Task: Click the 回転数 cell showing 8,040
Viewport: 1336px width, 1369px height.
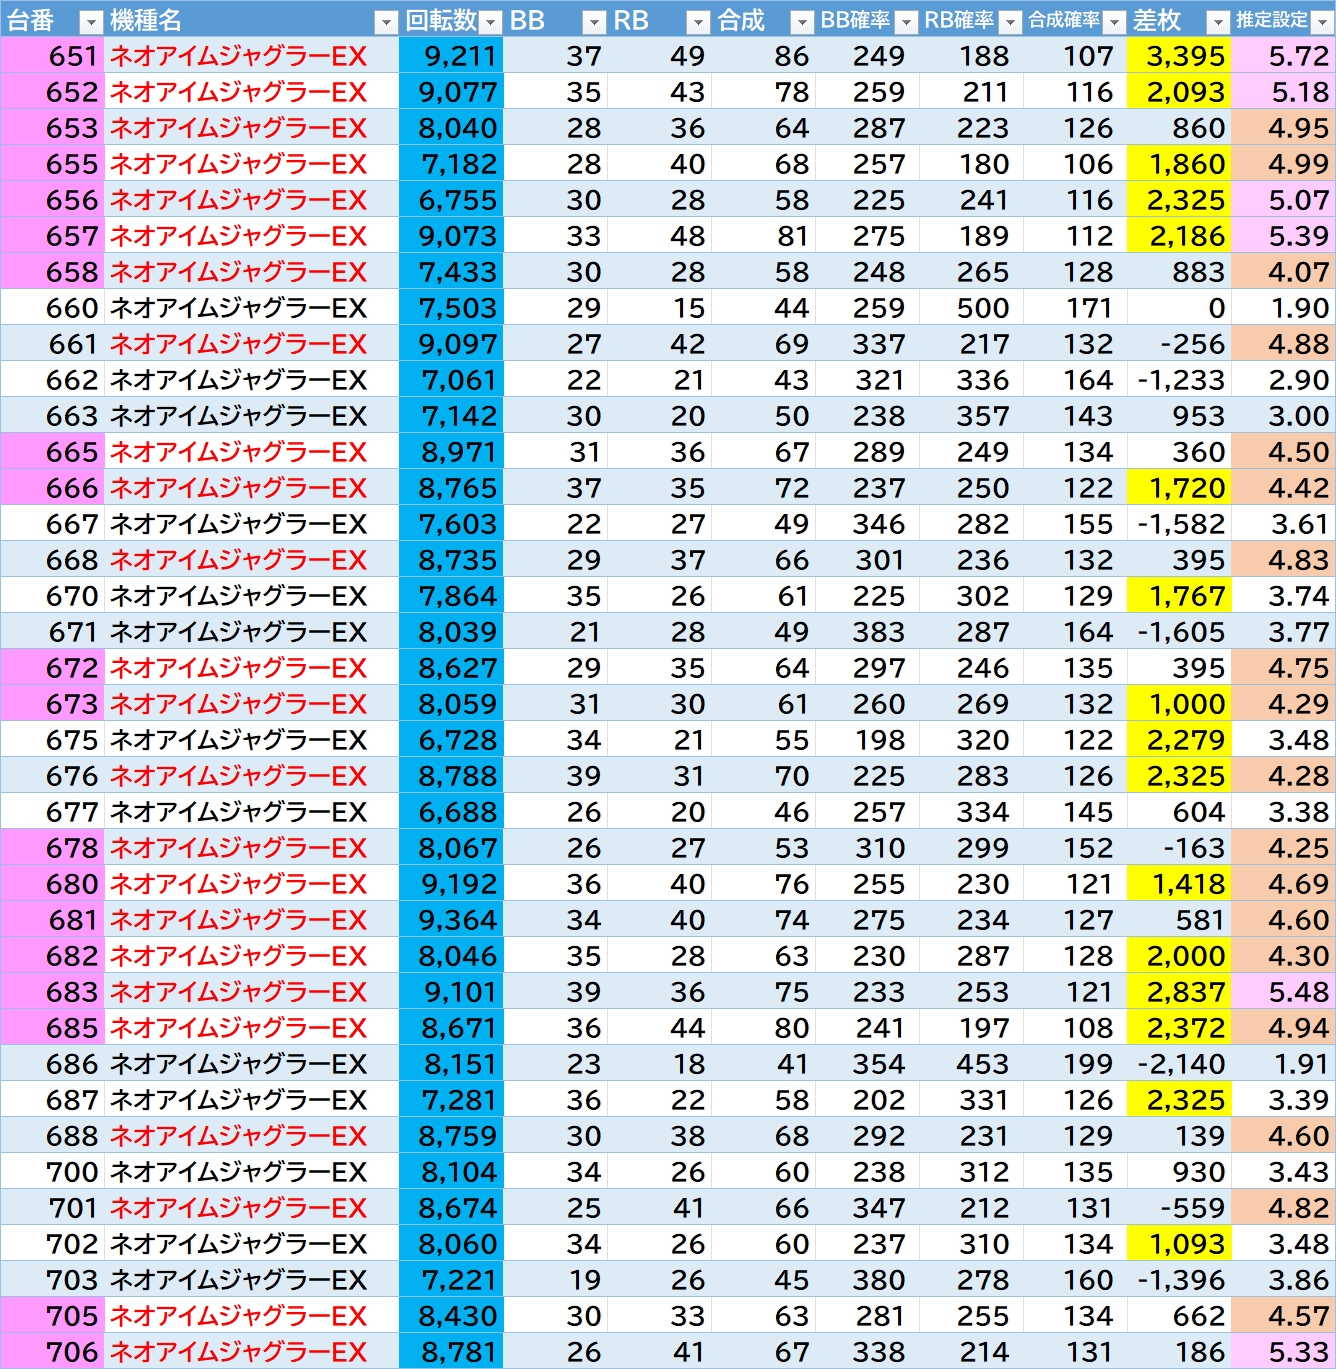Action: [451, 128]
